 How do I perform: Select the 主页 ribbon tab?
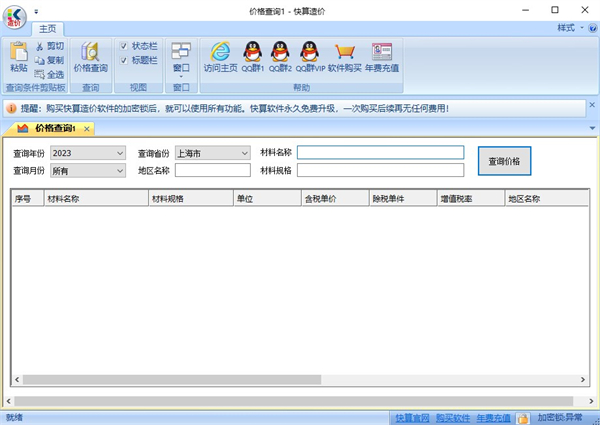[47, 29]
